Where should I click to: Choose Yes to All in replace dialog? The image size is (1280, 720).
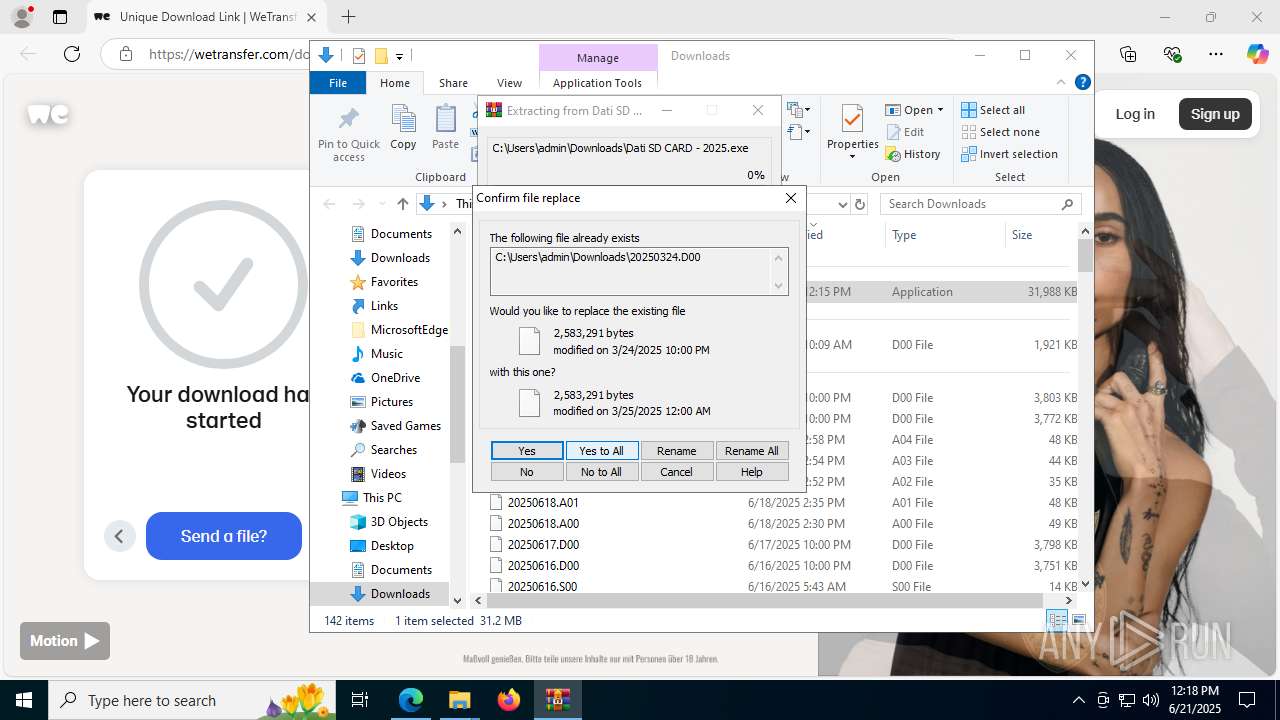pyautogui.click(x=601, y=451)
